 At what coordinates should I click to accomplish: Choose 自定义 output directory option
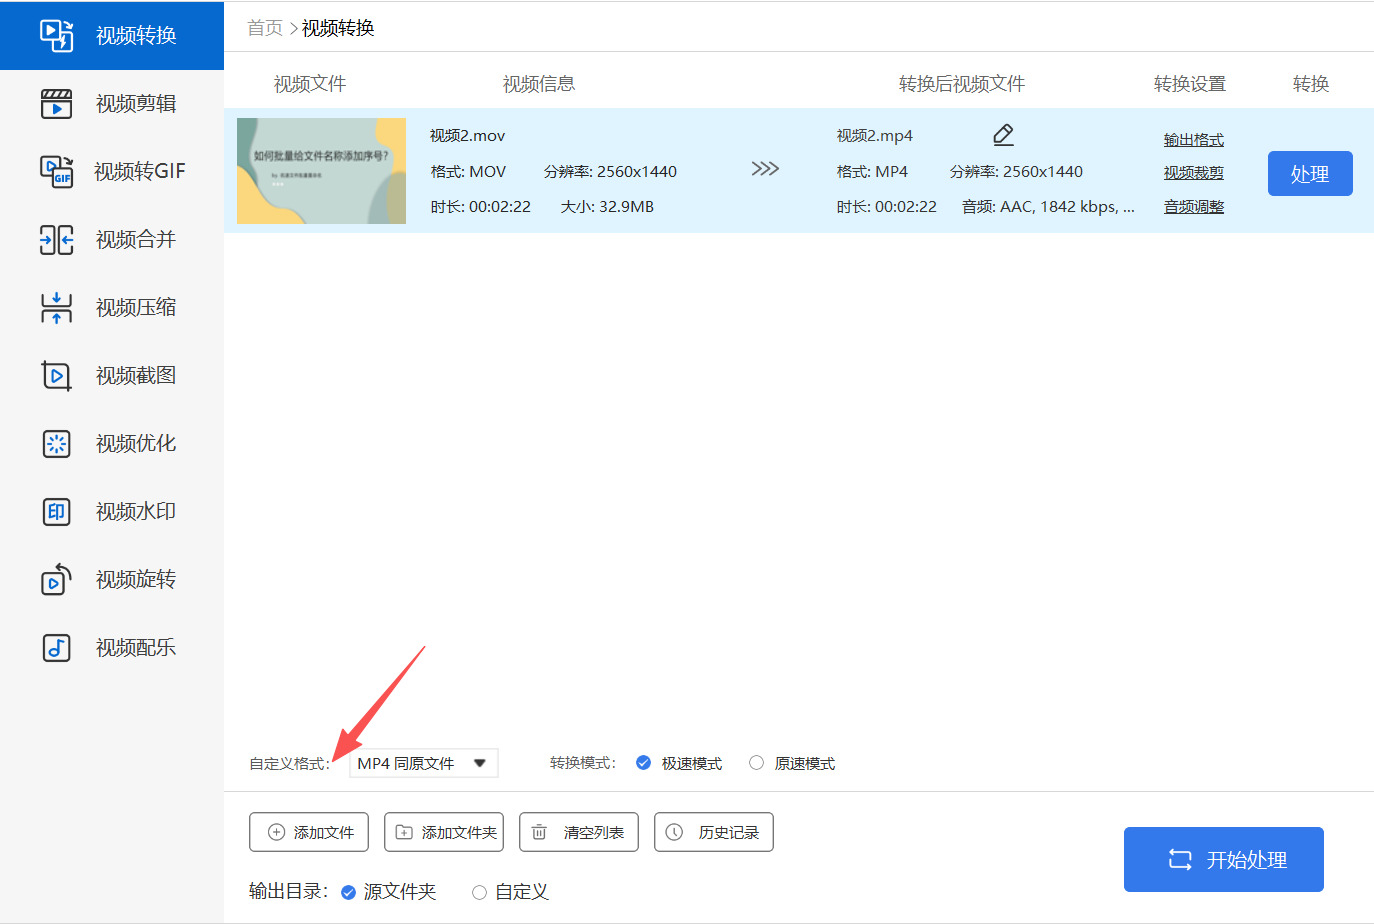tap(480, 892)
